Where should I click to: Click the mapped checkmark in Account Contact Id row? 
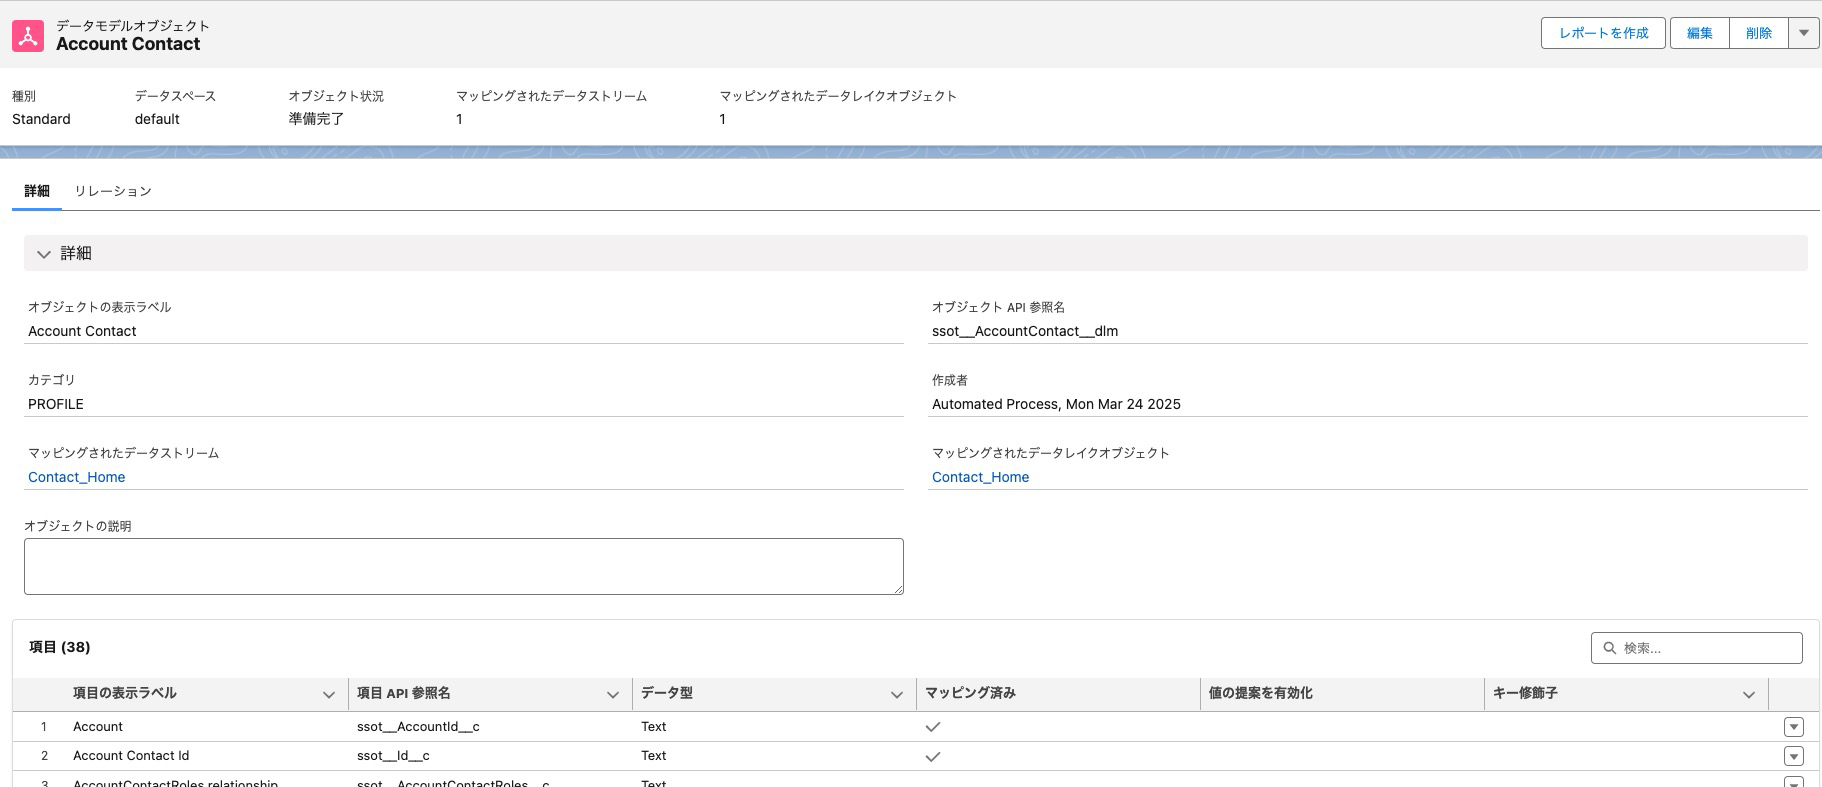[x=933, y=756]
